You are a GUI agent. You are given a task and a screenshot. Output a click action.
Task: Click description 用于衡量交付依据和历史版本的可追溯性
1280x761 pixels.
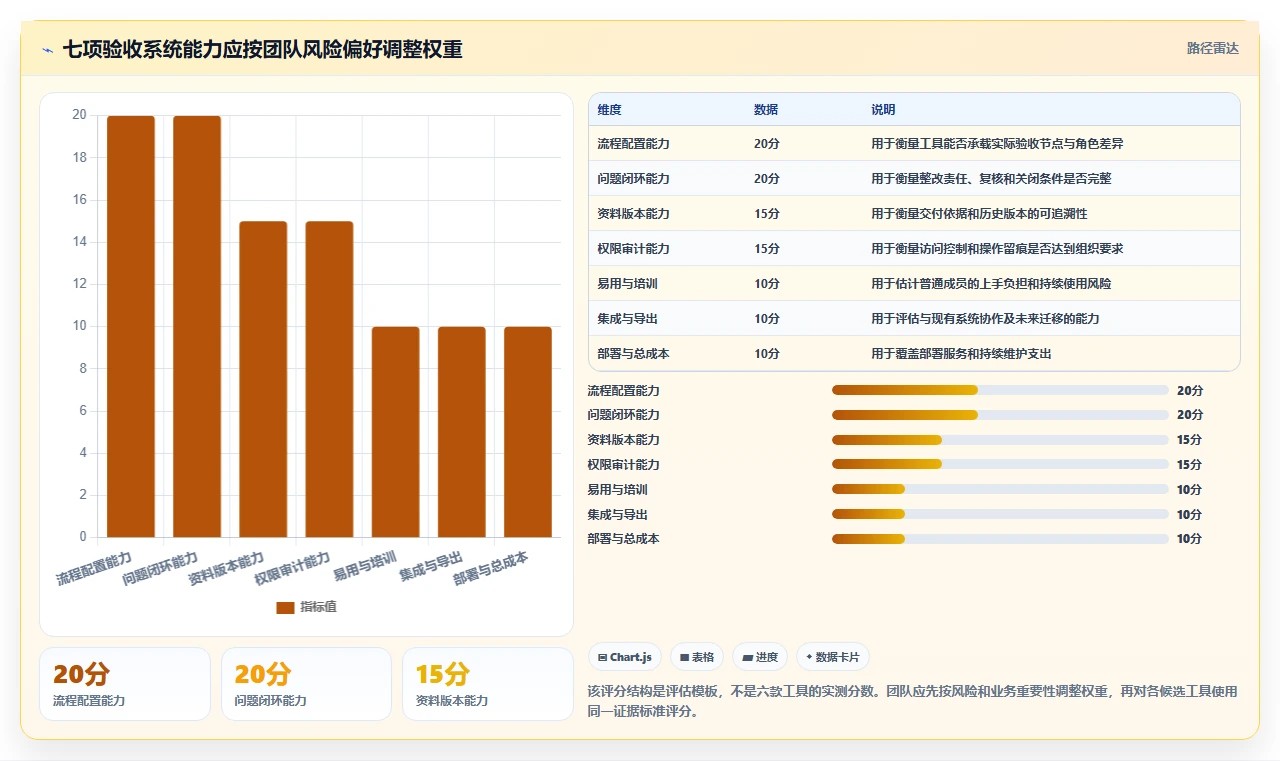979,214
